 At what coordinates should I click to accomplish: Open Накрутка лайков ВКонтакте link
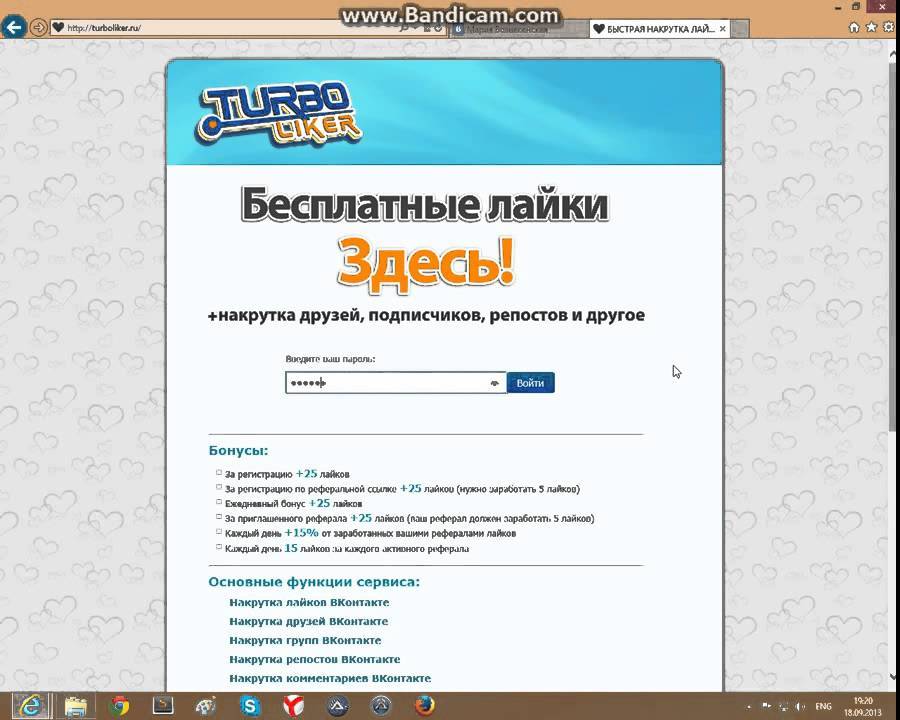[309, 602]
